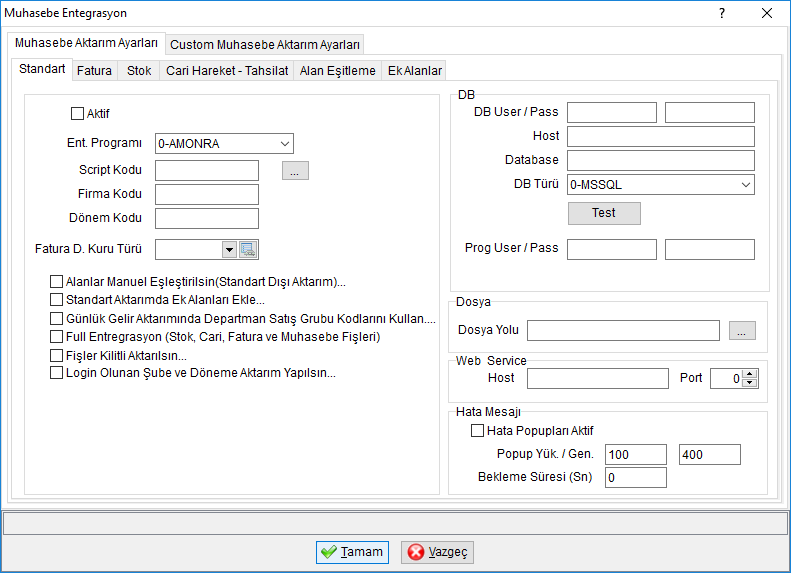Screen dimensions: 791x573
Task: Click the Dosya Yolu path field
Action: [x=624, y=330]
